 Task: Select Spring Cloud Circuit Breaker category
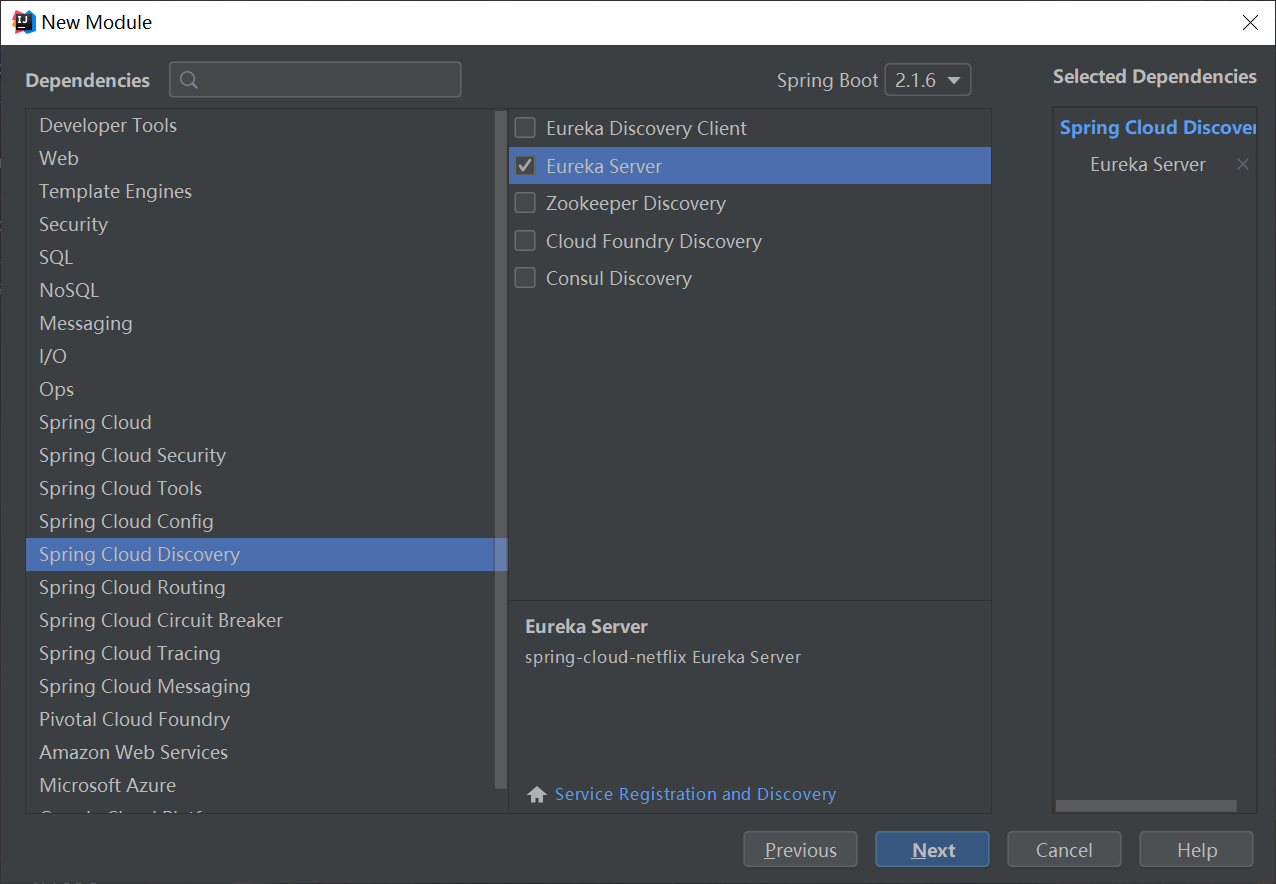coord(260,620)
